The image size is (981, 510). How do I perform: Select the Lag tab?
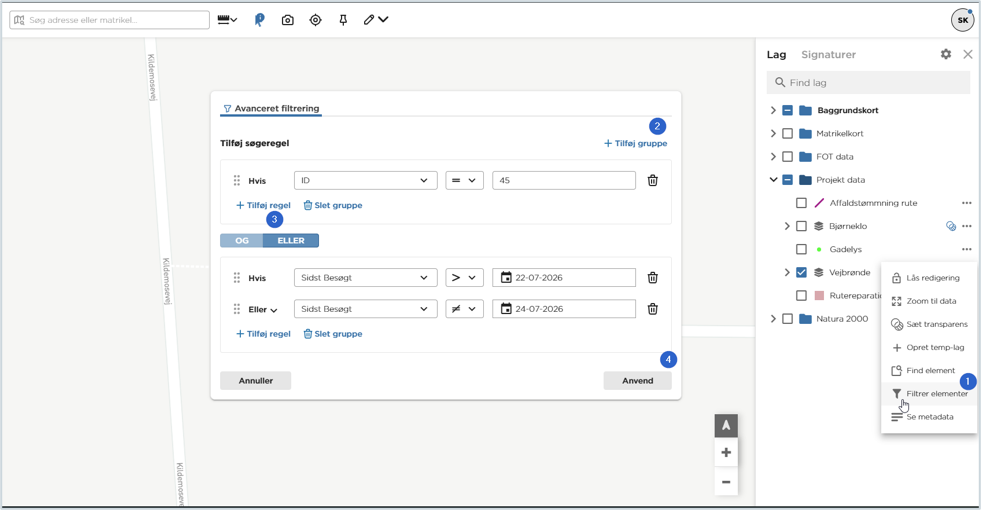tap(776, 54)
